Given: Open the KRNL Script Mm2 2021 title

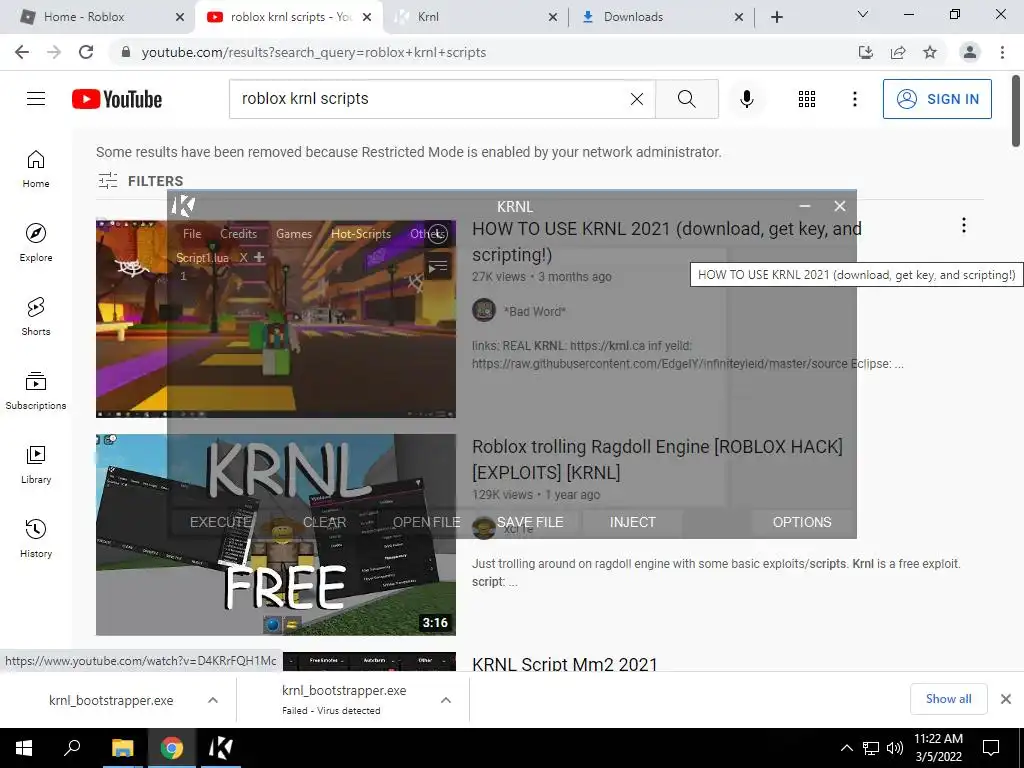Looking at the screenshot, I should pos(564,664).
